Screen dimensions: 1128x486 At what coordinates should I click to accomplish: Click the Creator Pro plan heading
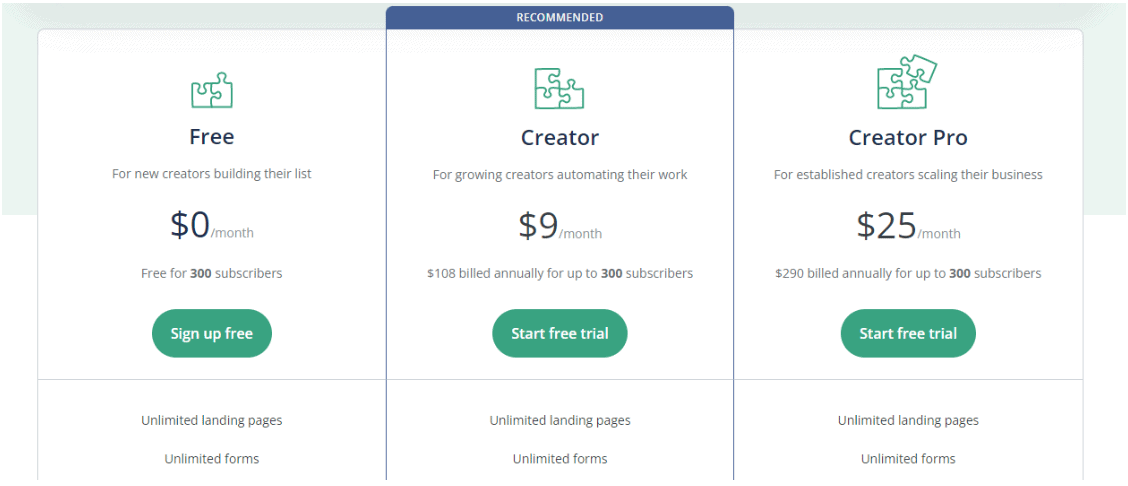coord(908,137)
